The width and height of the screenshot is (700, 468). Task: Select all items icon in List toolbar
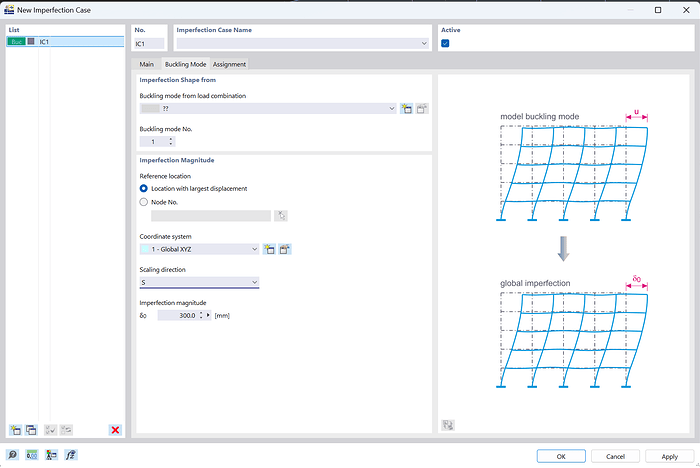click(x=50, y=430)
